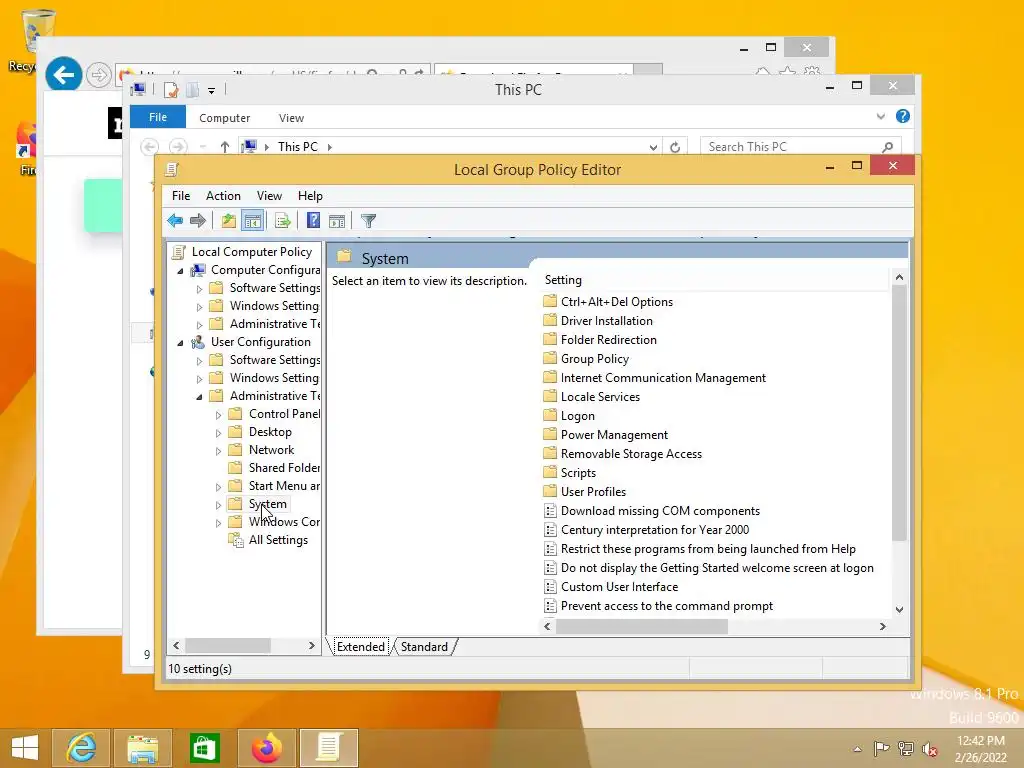Collapse the User Configuration tree node
The image size is (1024, 768).
coord(181,342)
